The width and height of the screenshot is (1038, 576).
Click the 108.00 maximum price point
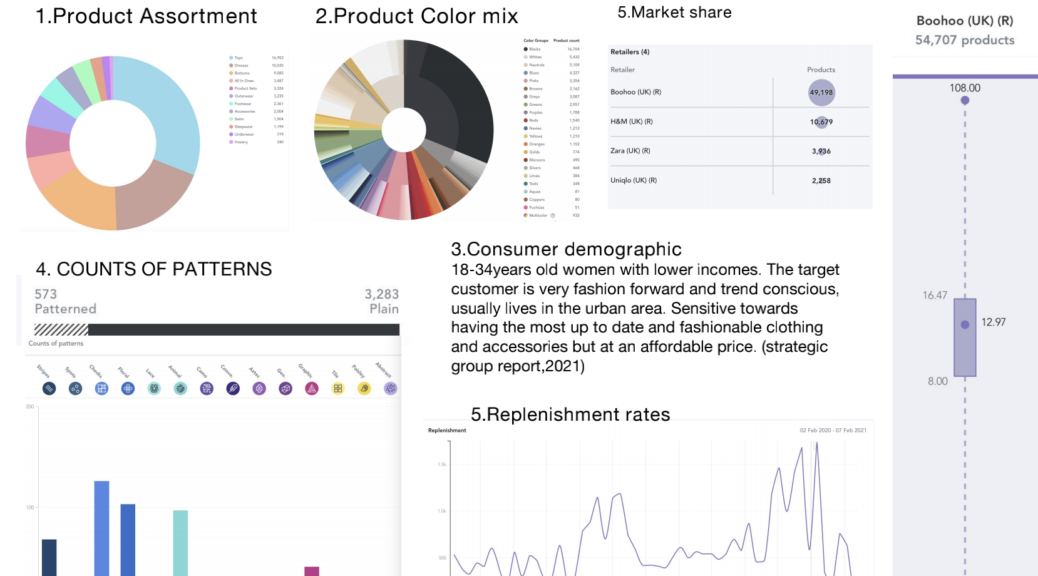click(x=965, y=101)
